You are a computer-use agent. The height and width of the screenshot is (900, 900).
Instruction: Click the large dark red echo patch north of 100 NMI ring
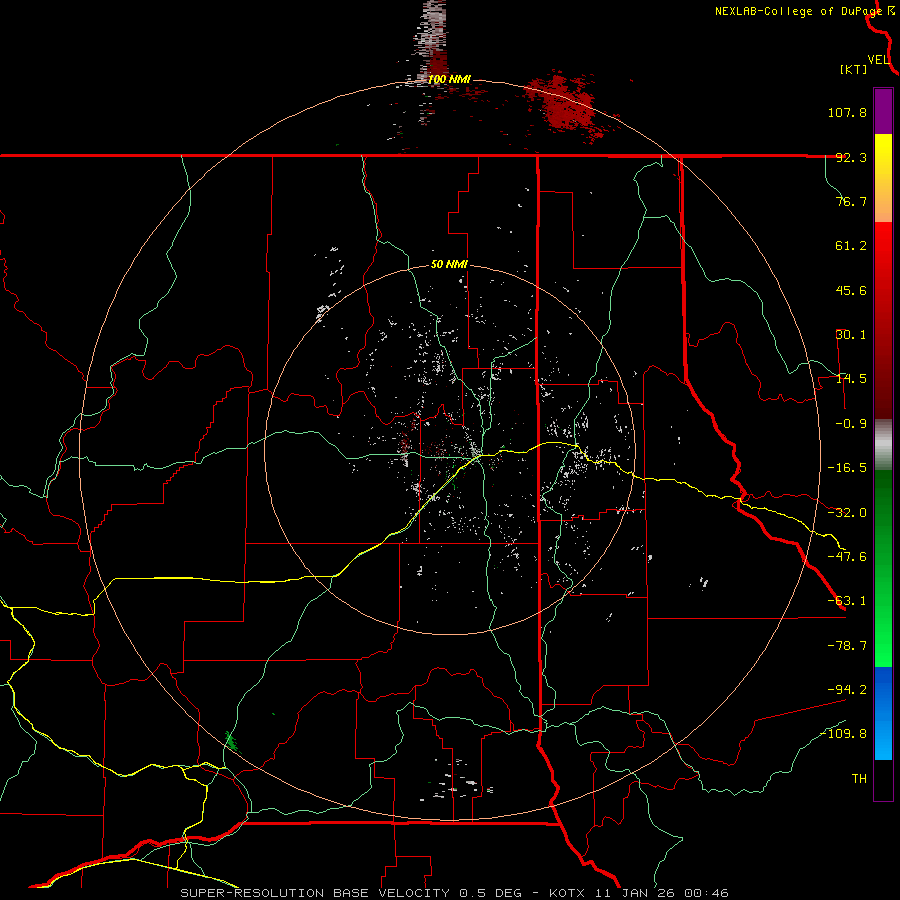pos(564,106)
